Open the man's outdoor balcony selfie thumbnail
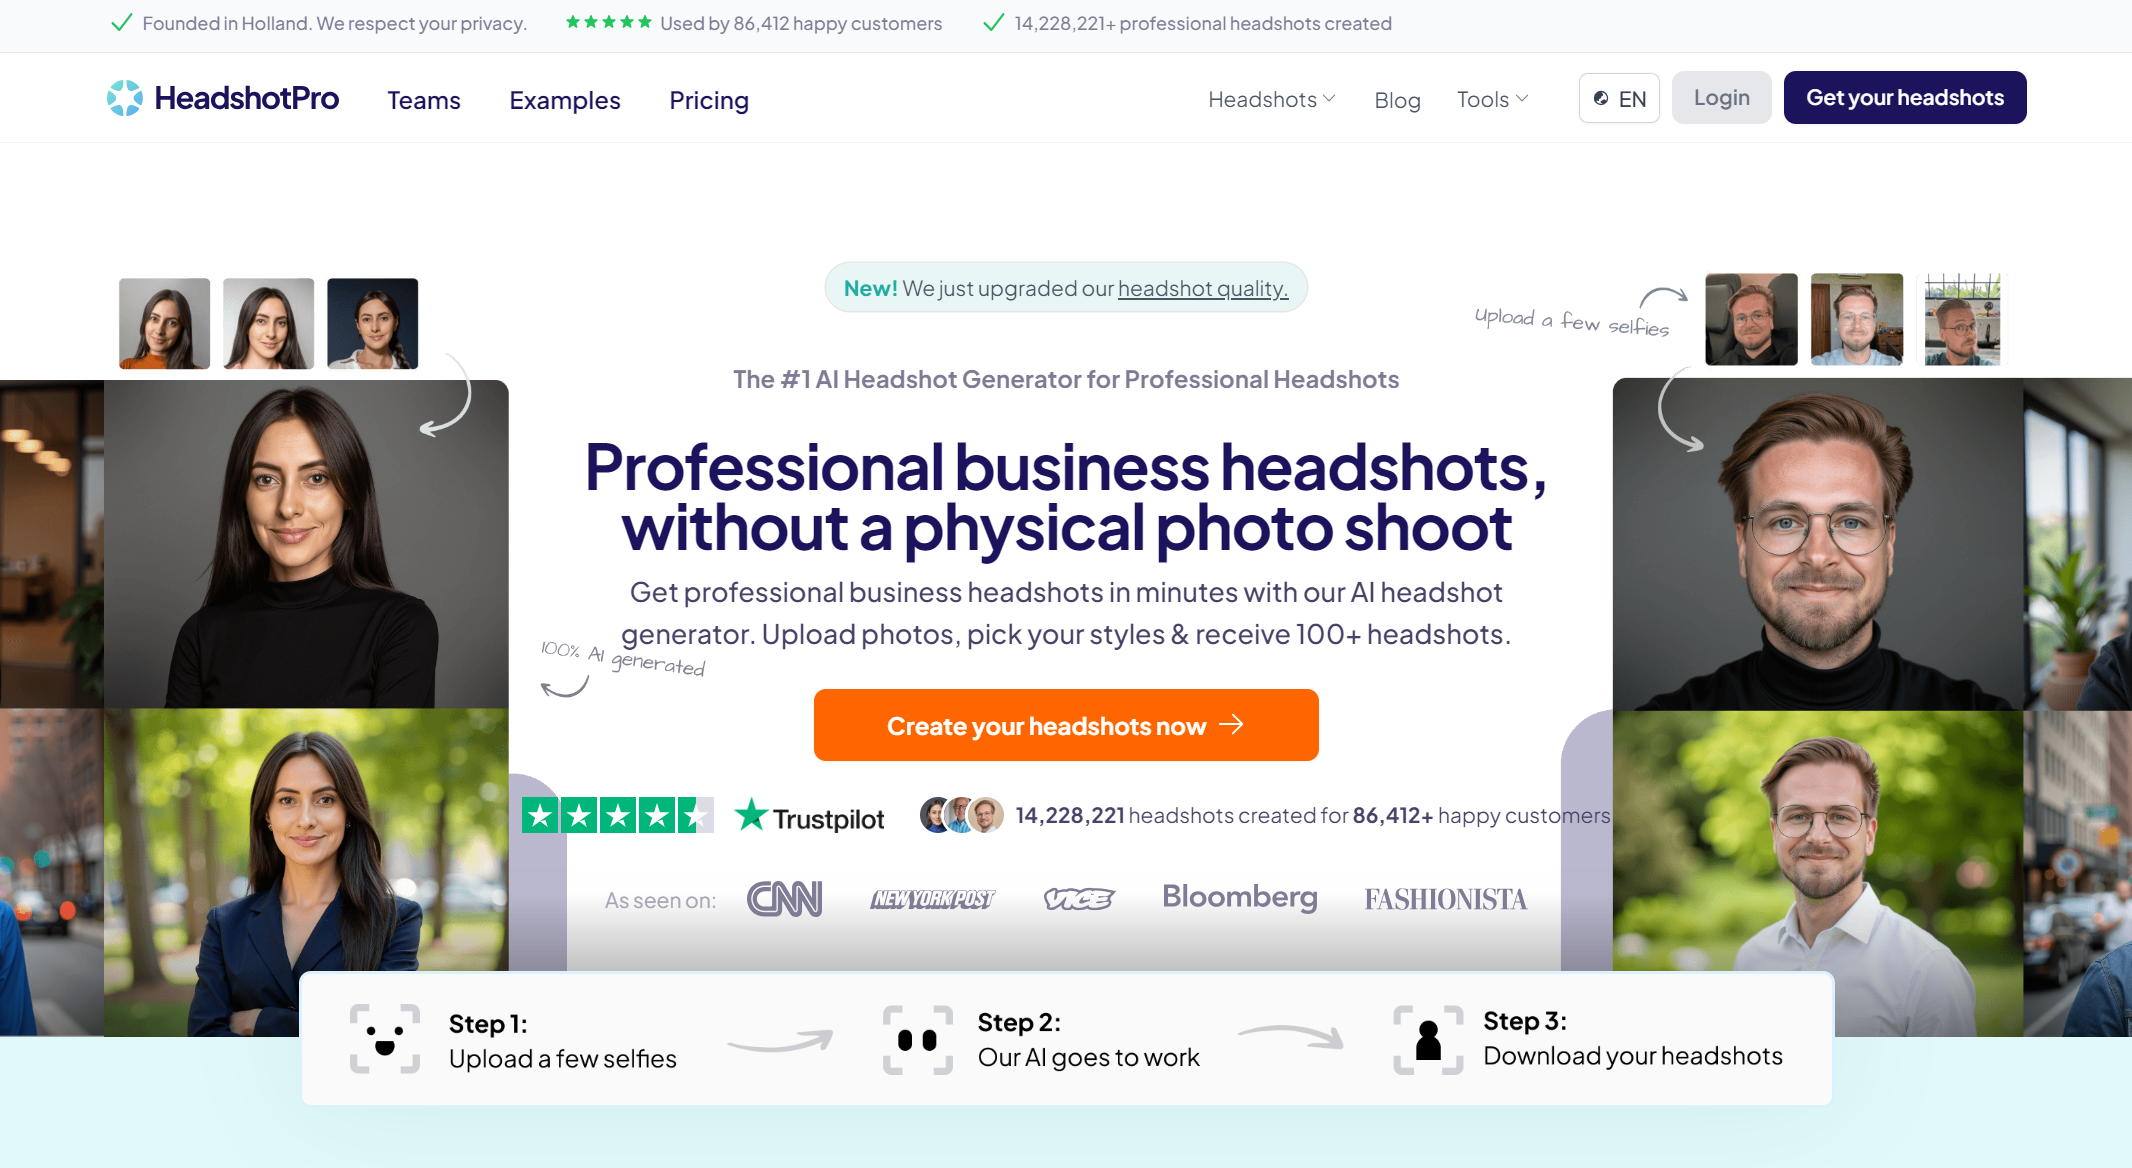This screenshot has width=2132, height=1168. click(1962, 319)
